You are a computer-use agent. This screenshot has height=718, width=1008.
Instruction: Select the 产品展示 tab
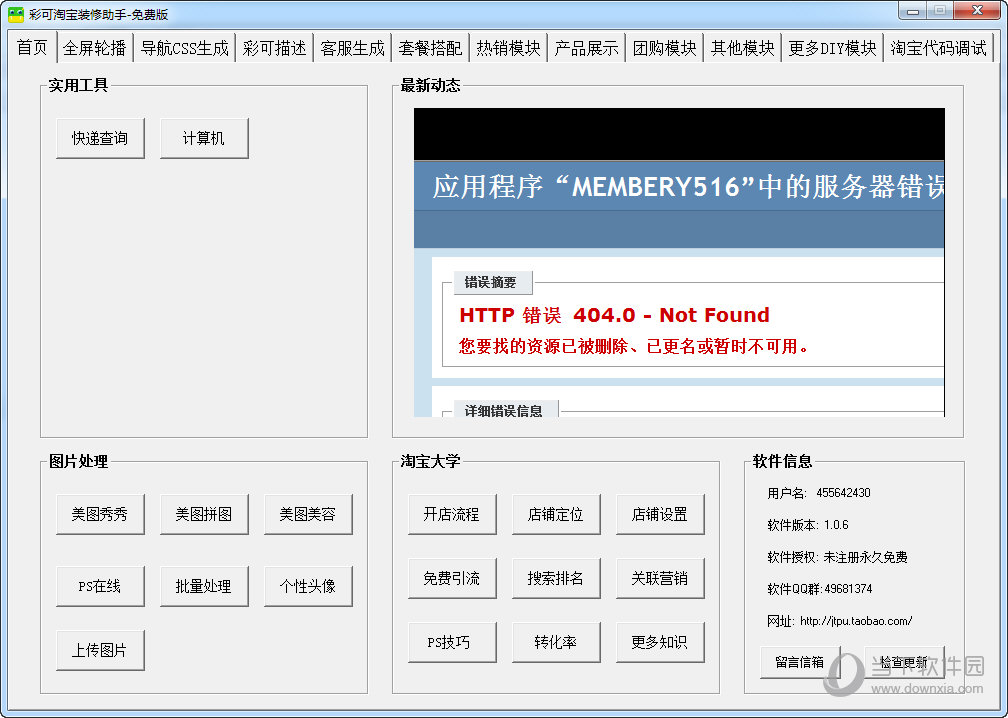tap(586, 48)
